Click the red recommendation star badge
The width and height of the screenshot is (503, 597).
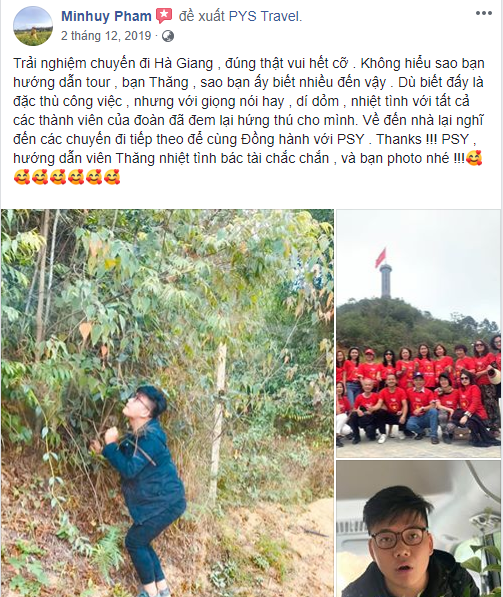point(164,16)
